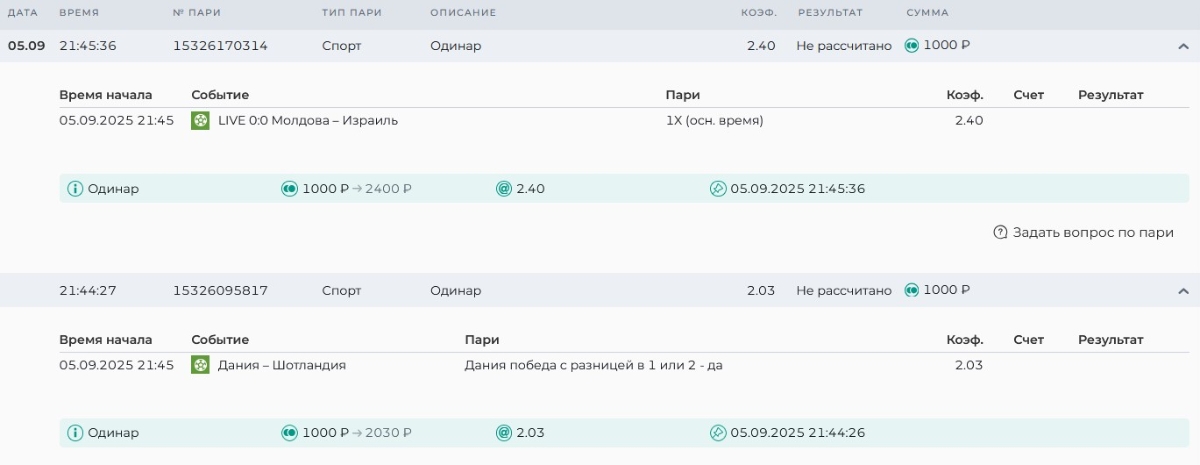
Task: Click the timestamp icon beside 05.09.2025 21:45:36
Action: (x=718, y=189)
